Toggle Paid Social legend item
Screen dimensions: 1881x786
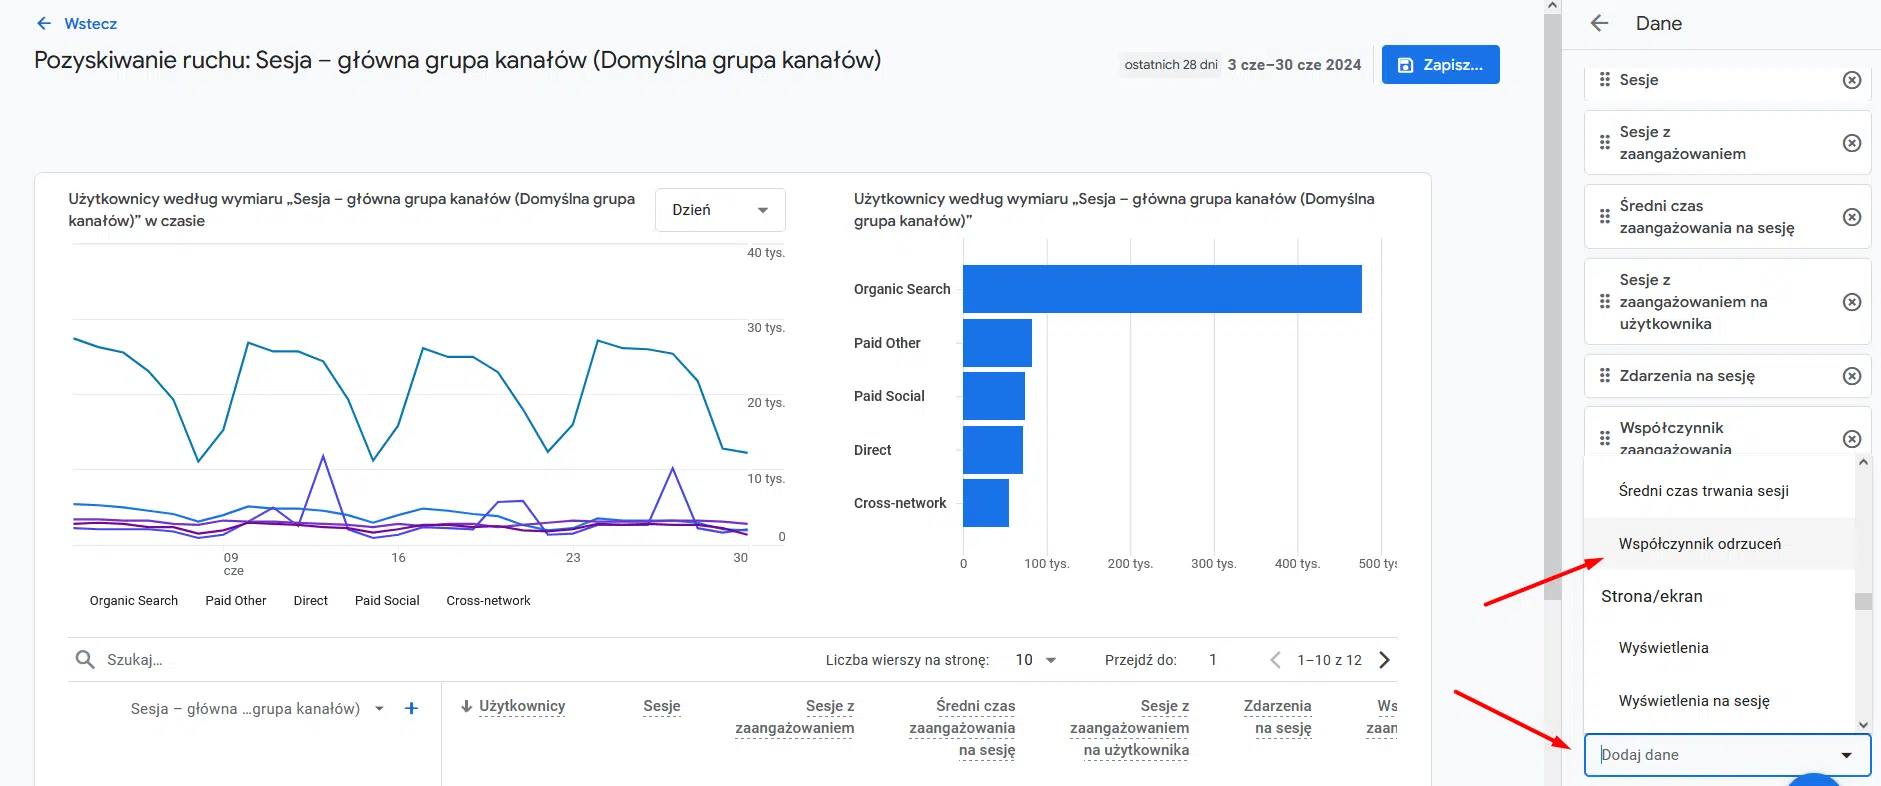[x=387, y=601]
